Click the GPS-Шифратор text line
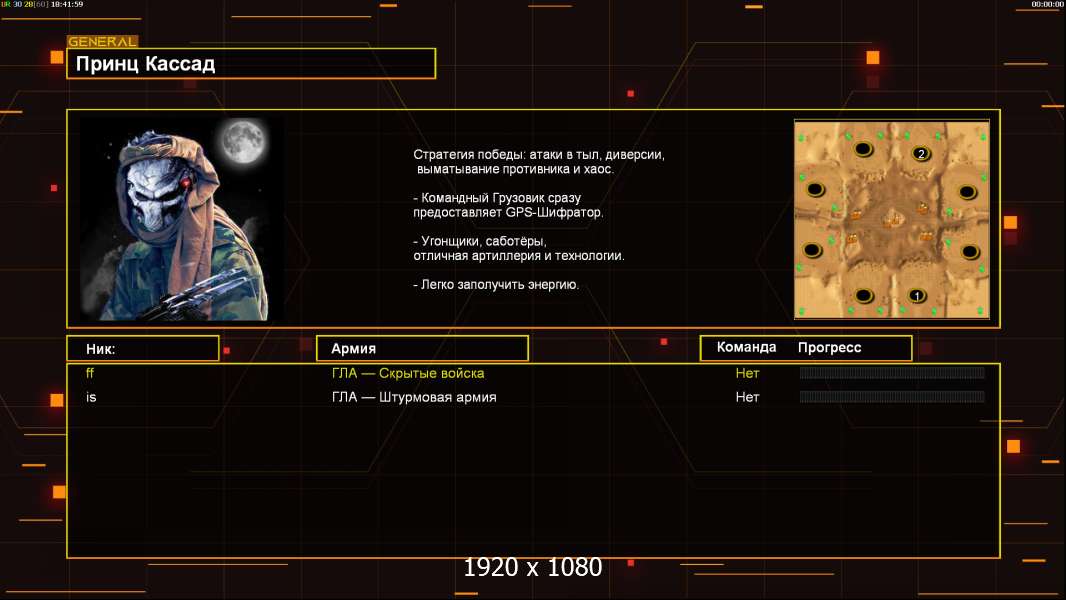This screenshot has height=600, width=1066. click(508, 212)
